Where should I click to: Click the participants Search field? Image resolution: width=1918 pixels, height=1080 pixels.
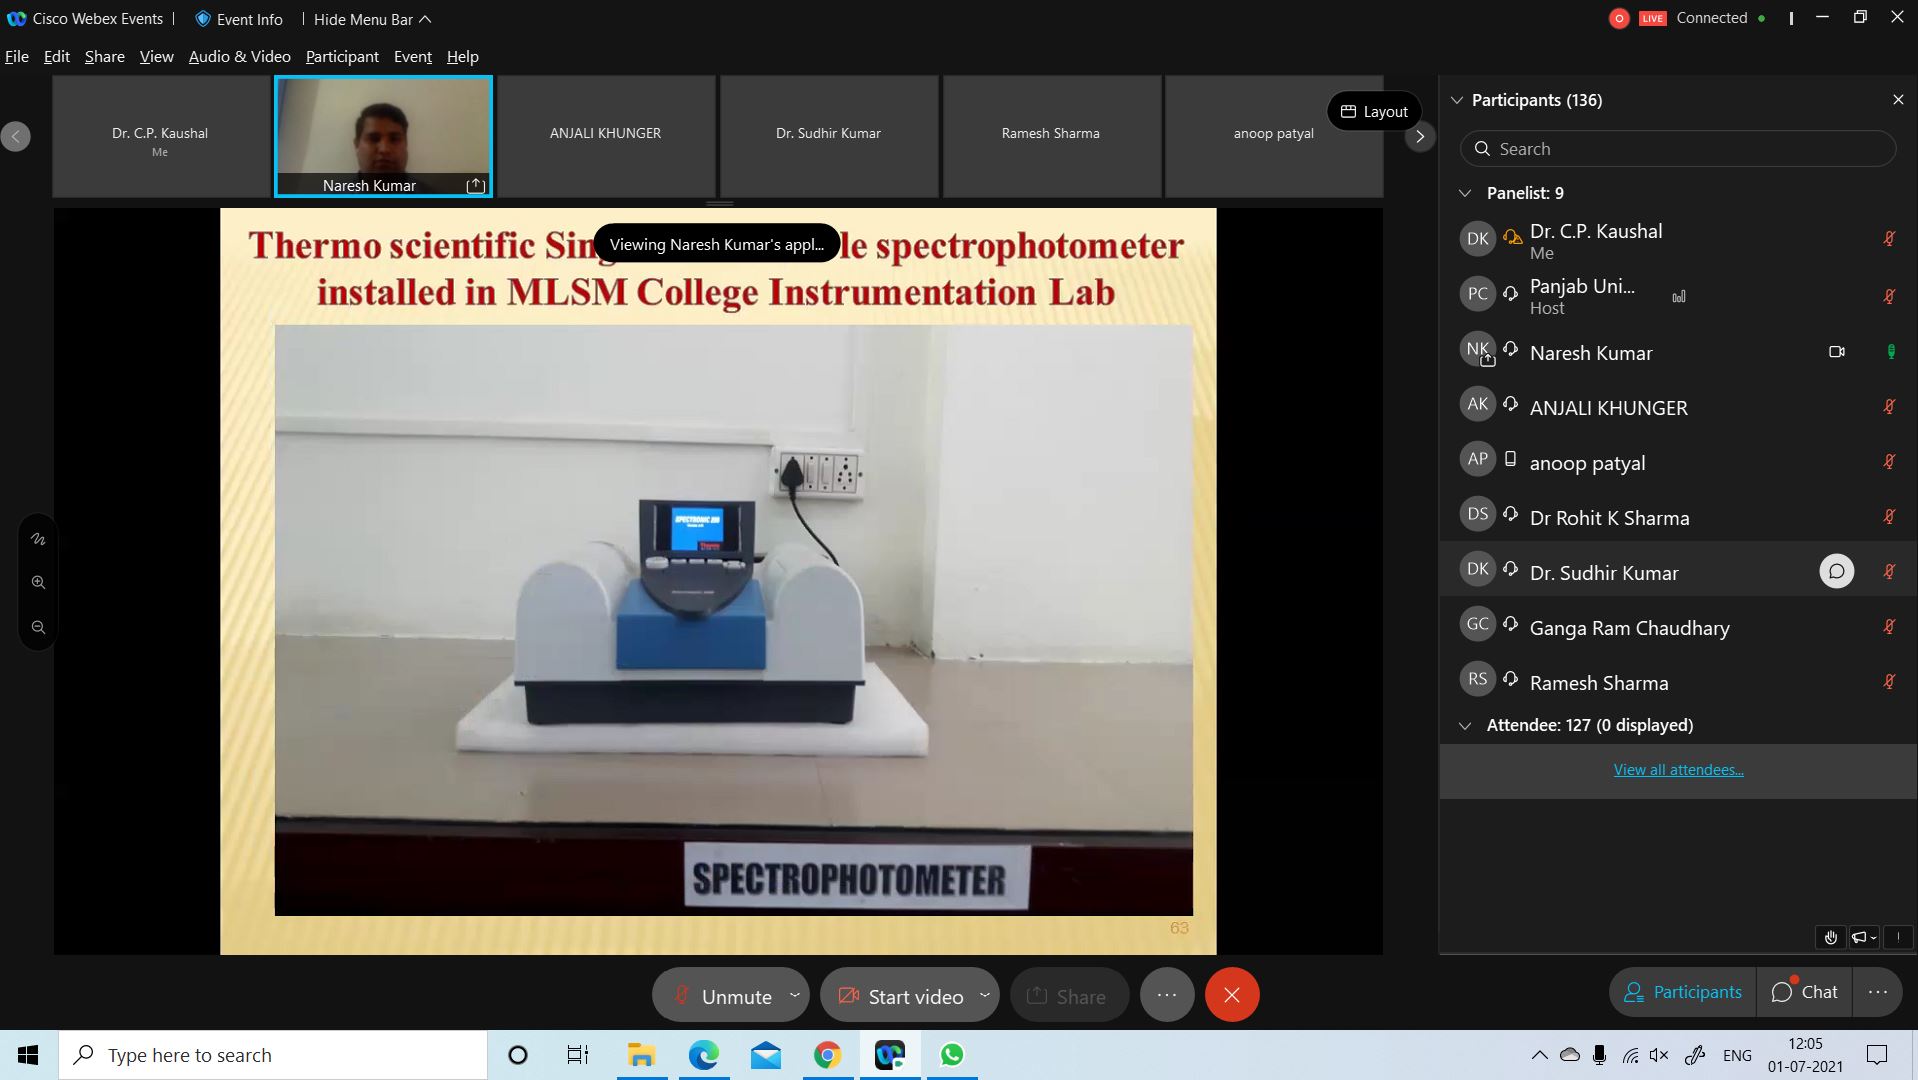(1678, 149)
